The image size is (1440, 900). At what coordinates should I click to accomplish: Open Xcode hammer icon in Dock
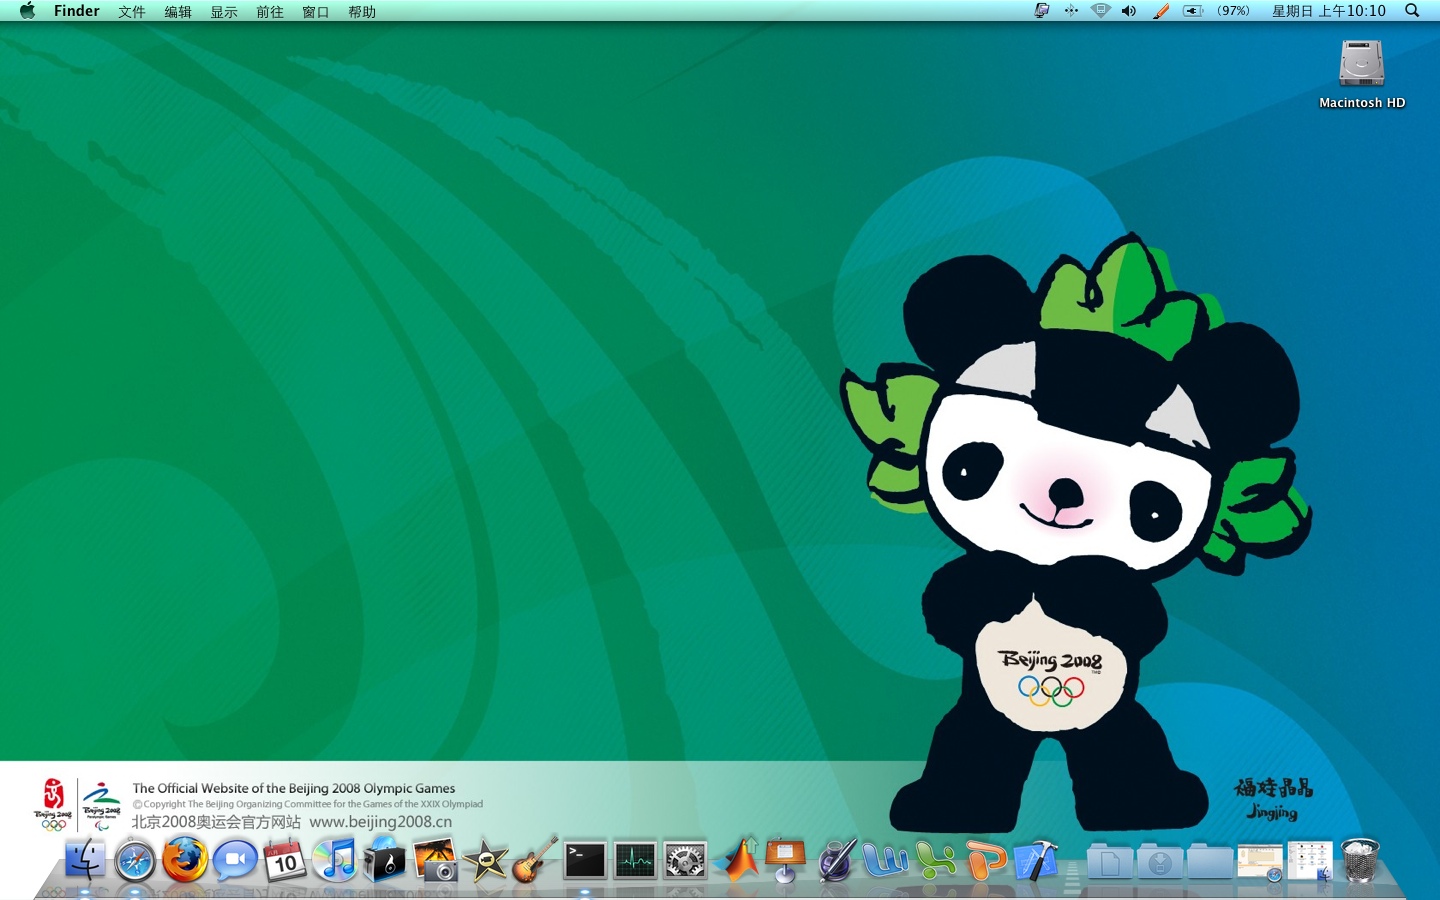pos(1035,860)
